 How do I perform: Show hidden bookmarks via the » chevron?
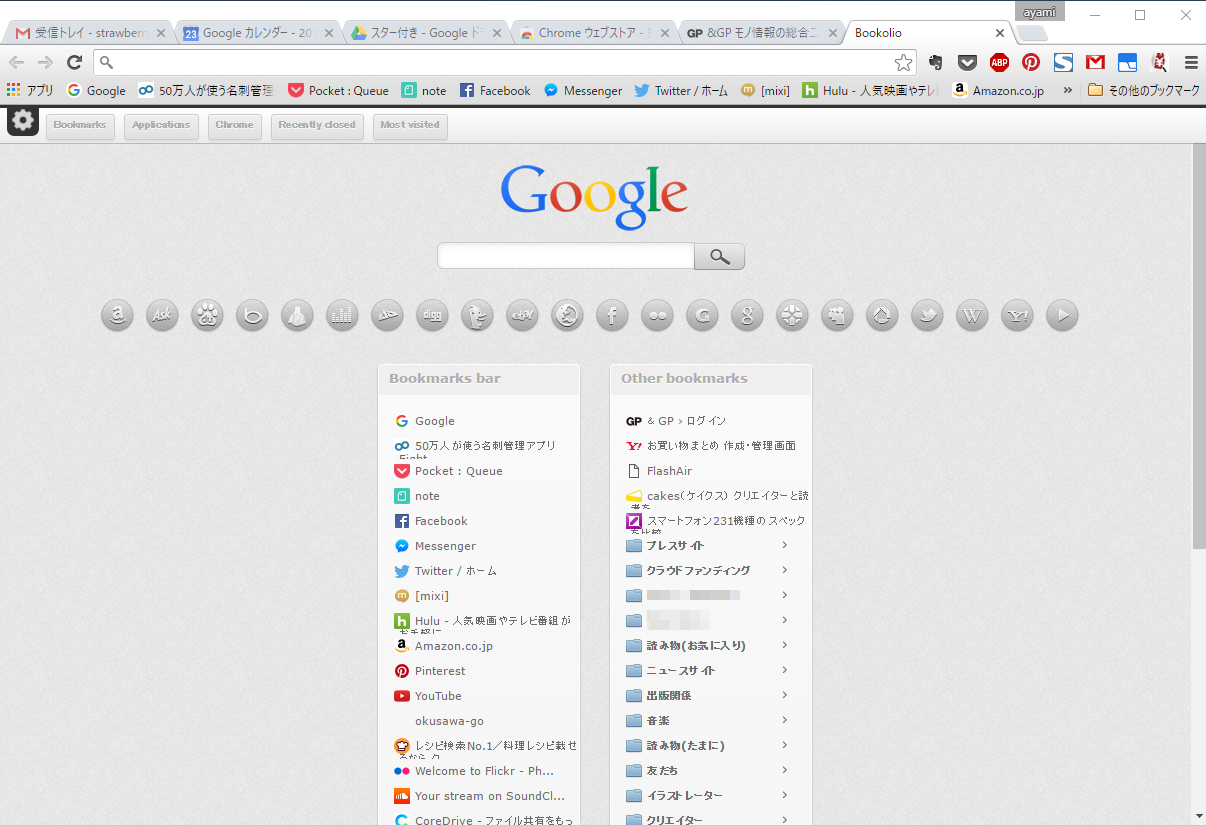click(1068, 90)
